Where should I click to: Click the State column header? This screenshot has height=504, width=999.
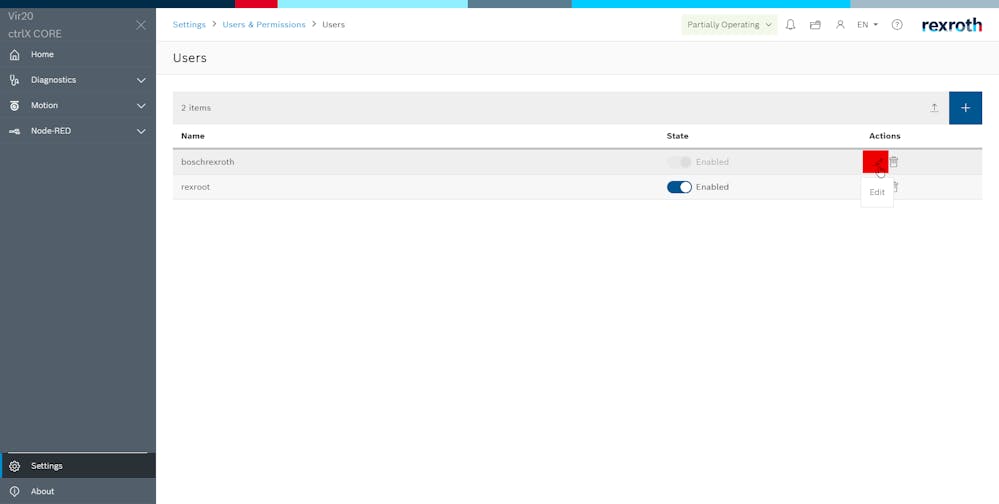tap(677, 136)
